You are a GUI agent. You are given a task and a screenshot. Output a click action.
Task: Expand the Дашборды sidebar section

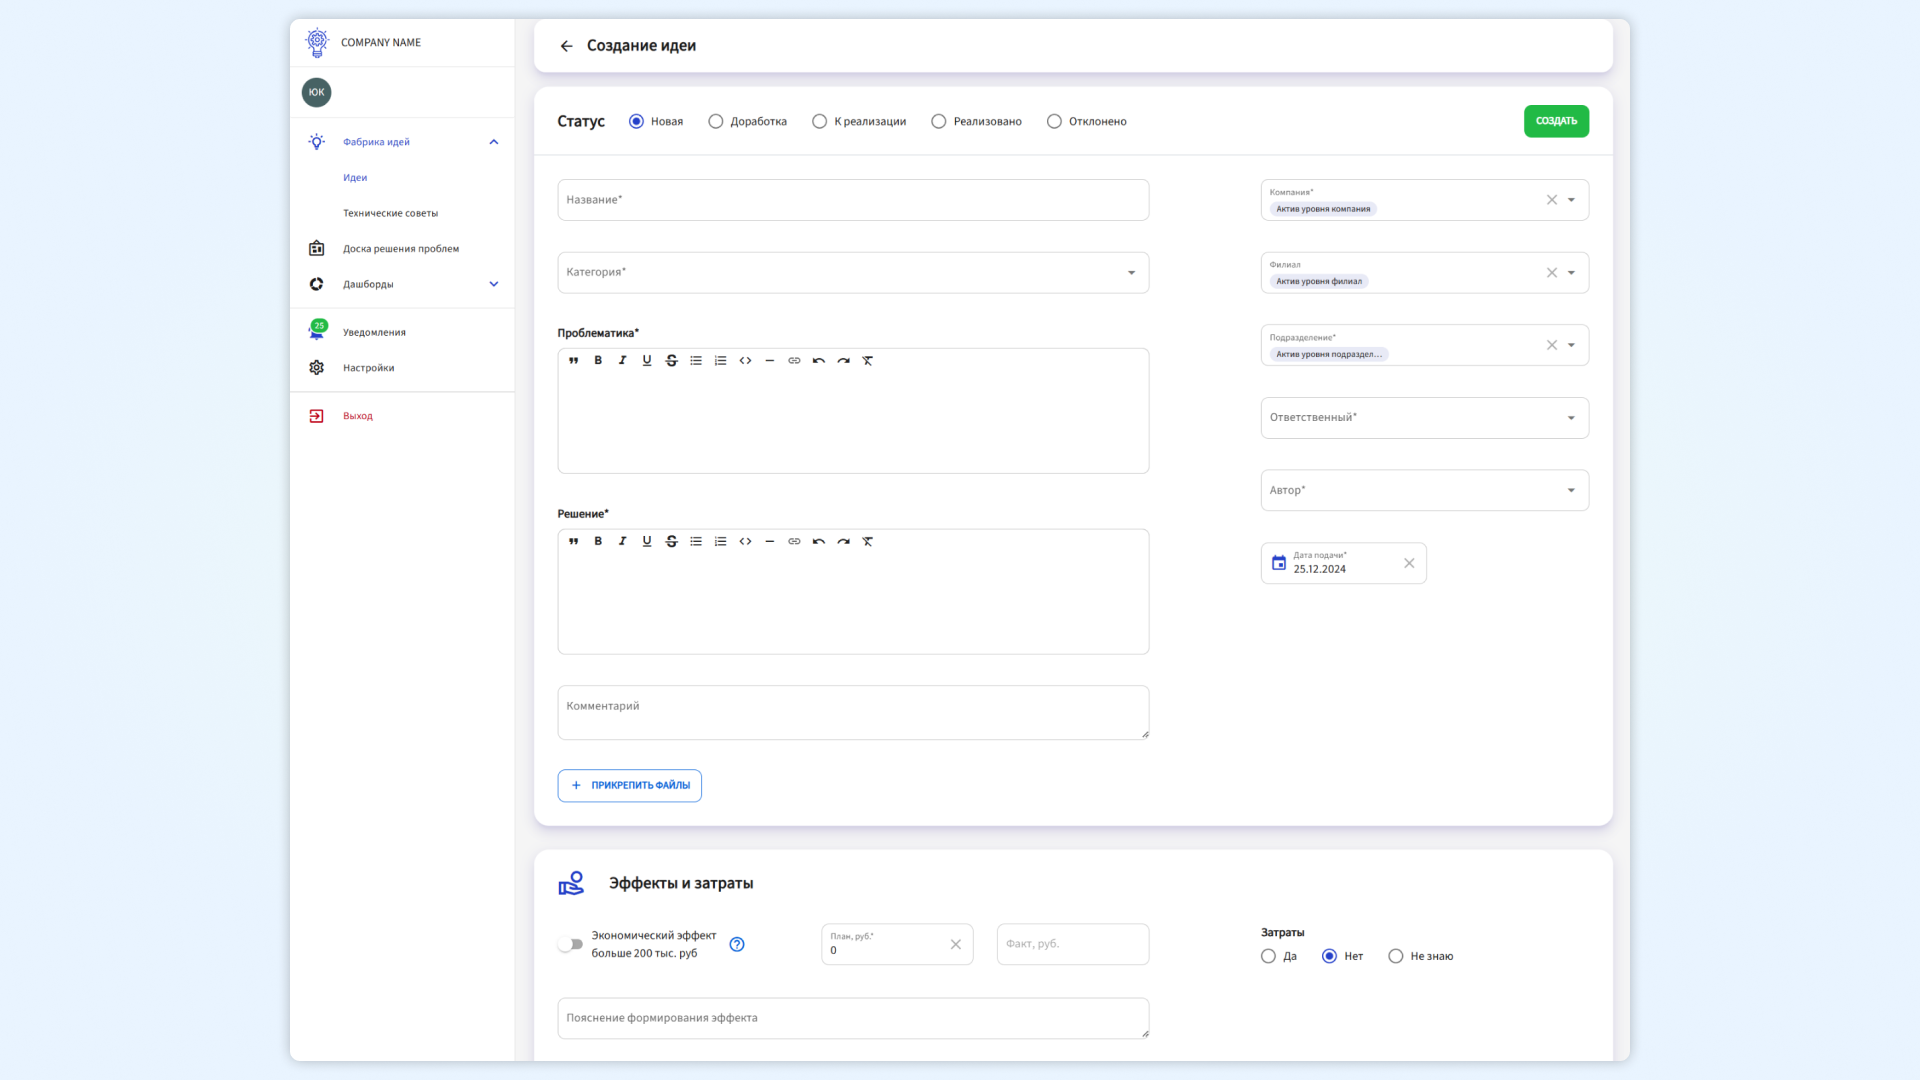pos(493,285)
